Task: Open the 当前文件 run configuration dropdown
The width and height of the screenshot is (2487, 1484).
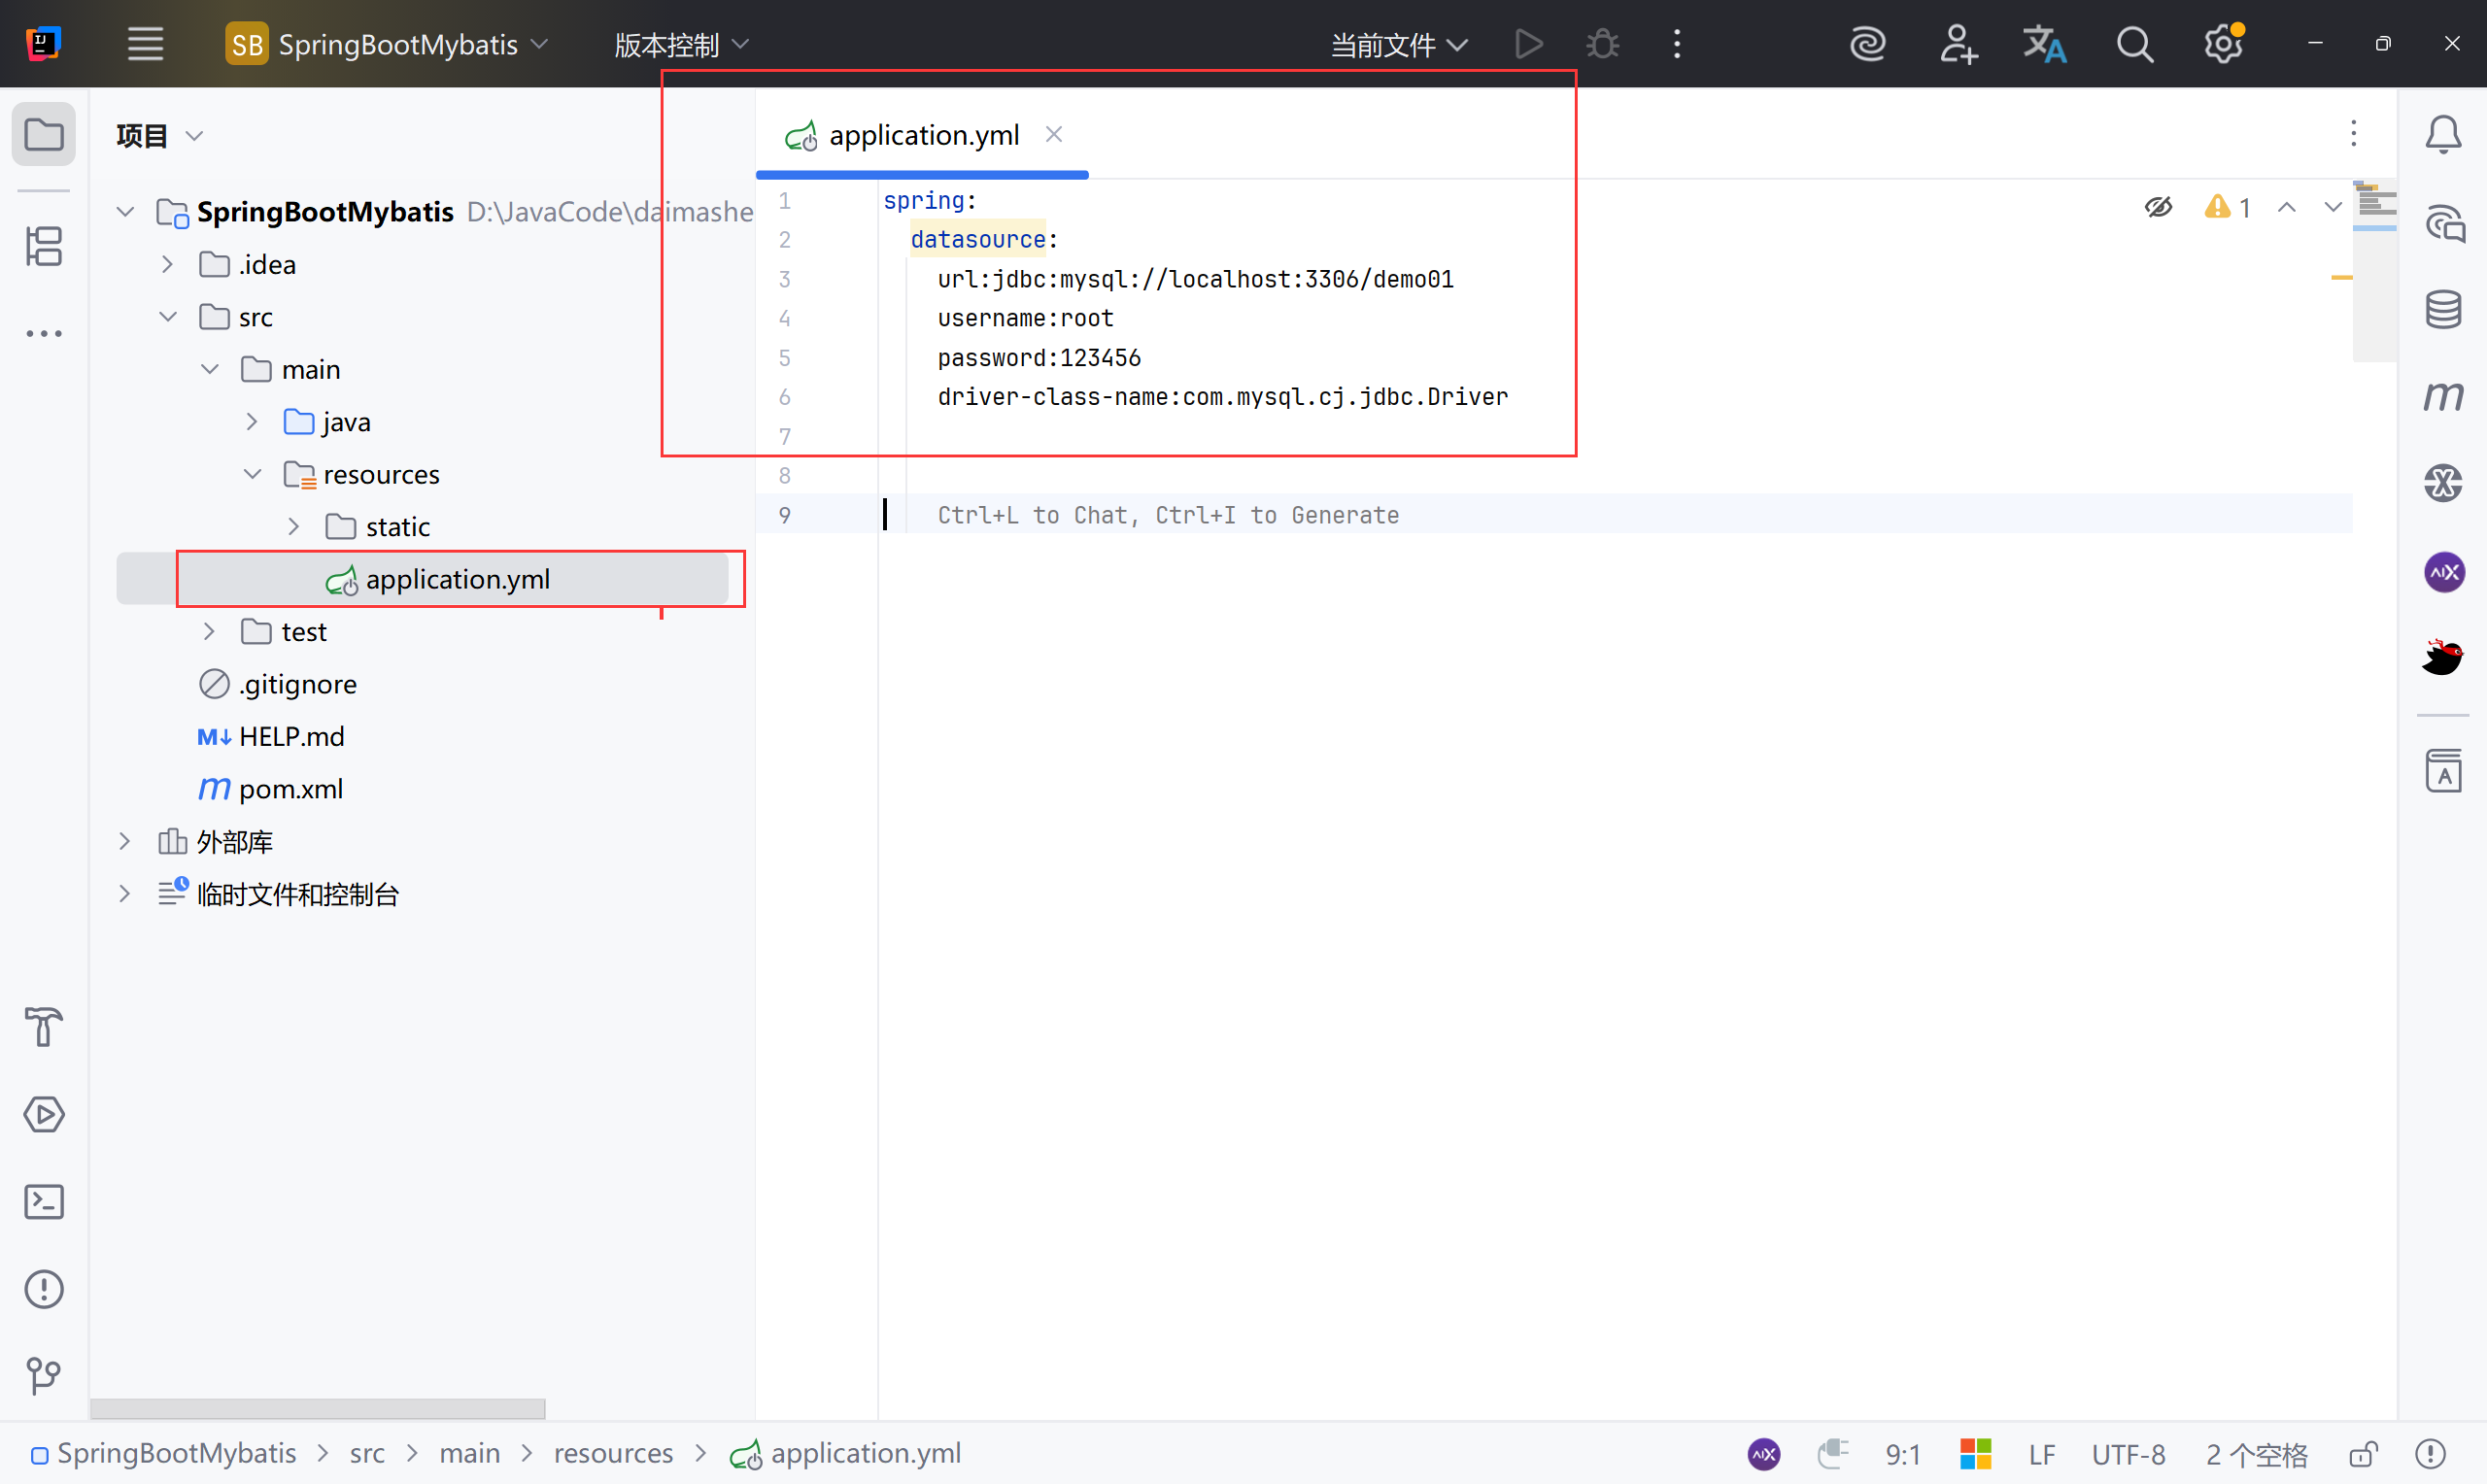Action: 1398,45
